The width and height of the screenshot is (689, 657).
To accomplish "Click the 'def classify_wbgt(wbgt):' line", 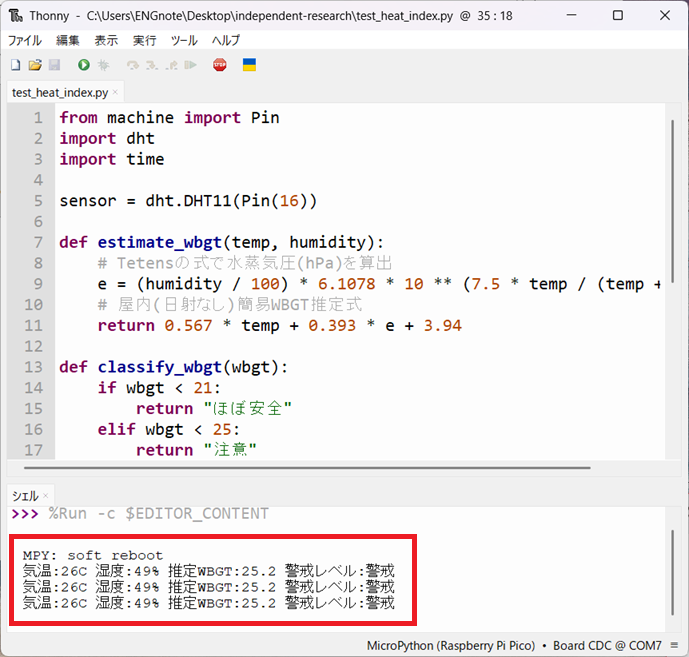I will pos(174,367).
